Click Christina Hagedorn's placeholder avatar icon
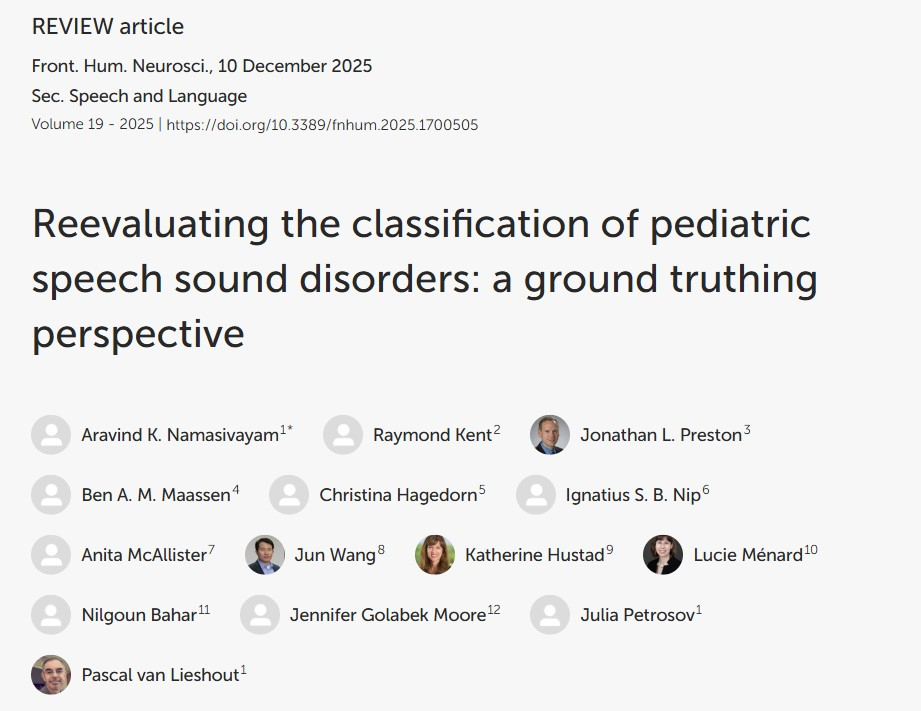The height and width of the screenshot is (711, 921). click(289, 495)
